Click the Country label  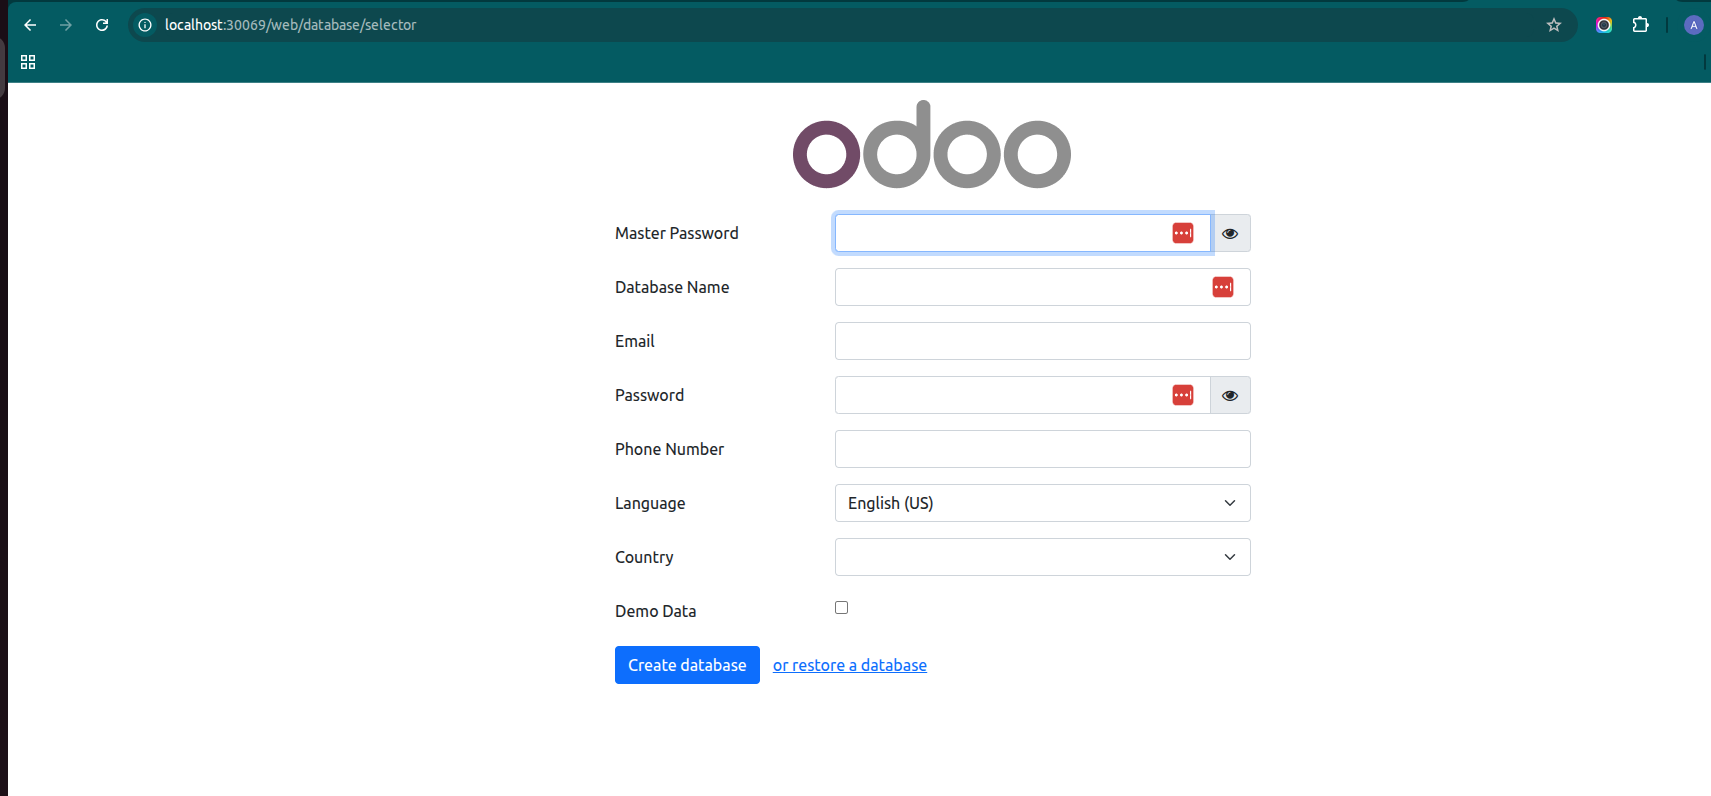click(644, 557)
